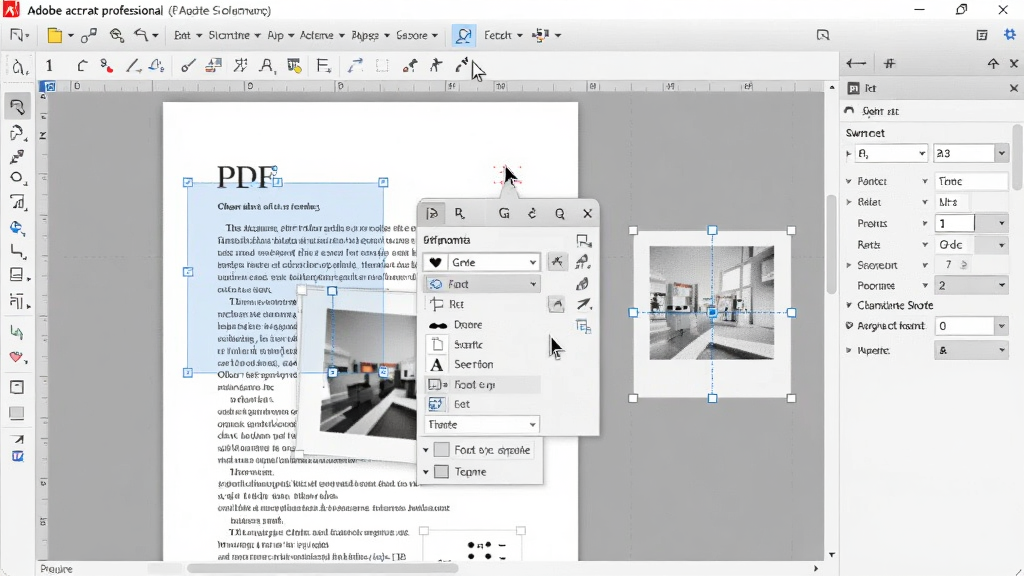Viewport: 1024px width, 576px height.
Task: Click the vertical scrollbar in right panel
Action: (x=1018, y=156)
